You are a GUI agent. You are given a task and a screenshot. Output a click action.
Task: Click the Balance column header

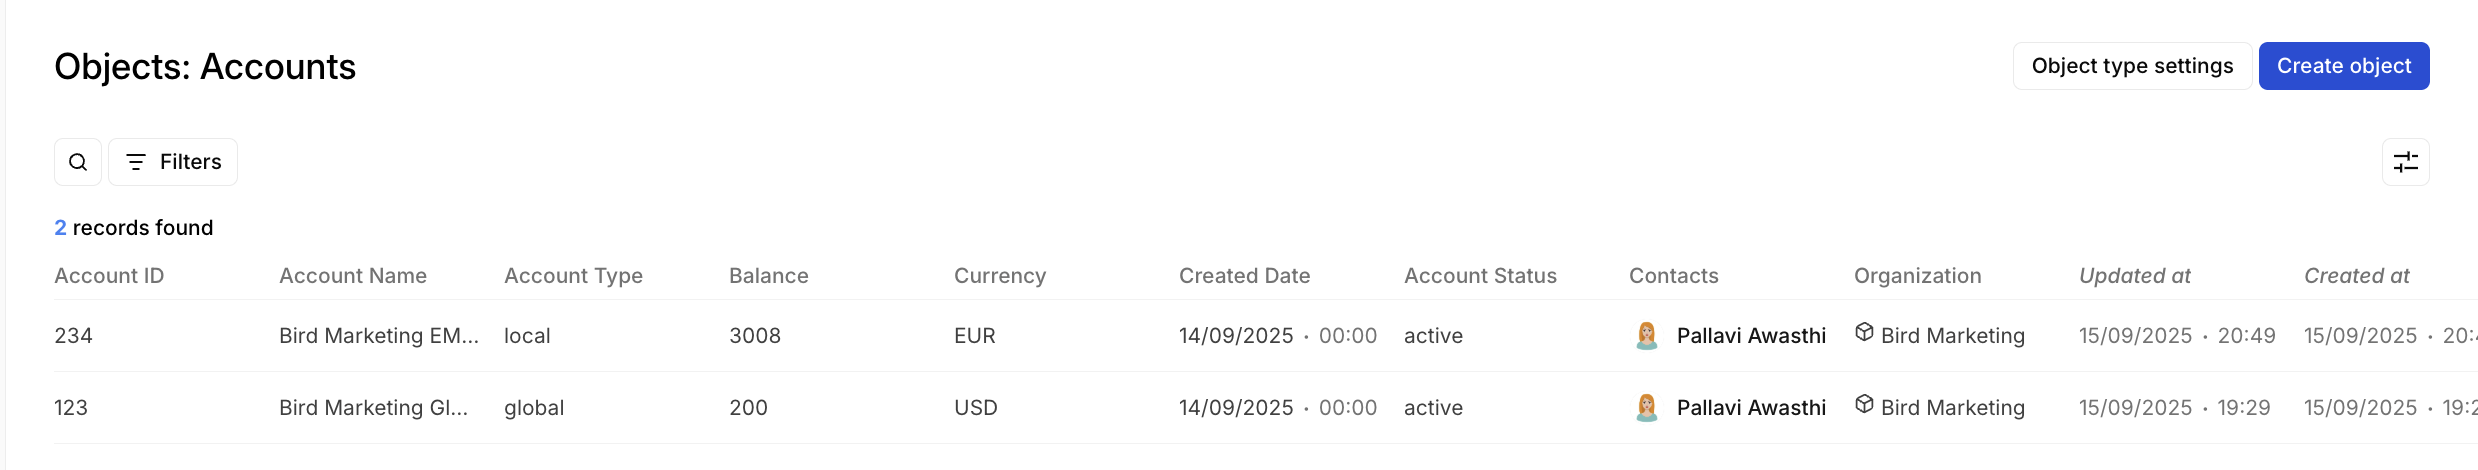[768, 276]
